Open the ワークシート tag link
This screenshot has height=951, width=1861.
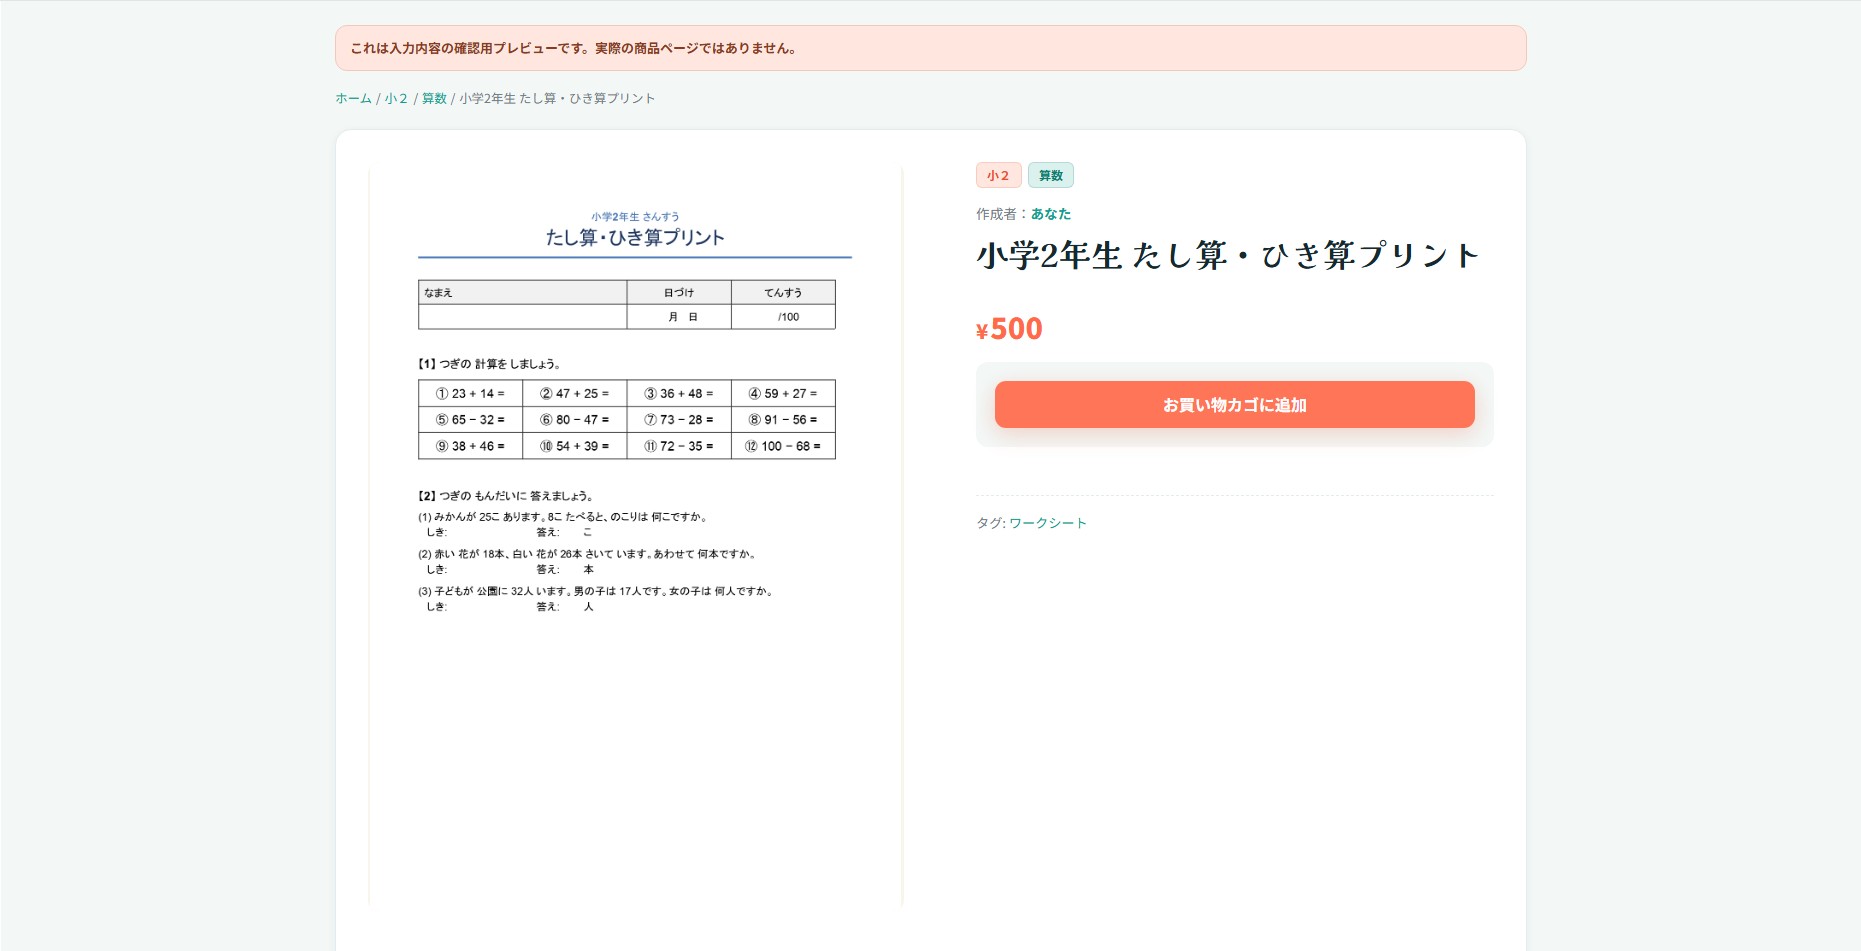(x=1048, y=523)
